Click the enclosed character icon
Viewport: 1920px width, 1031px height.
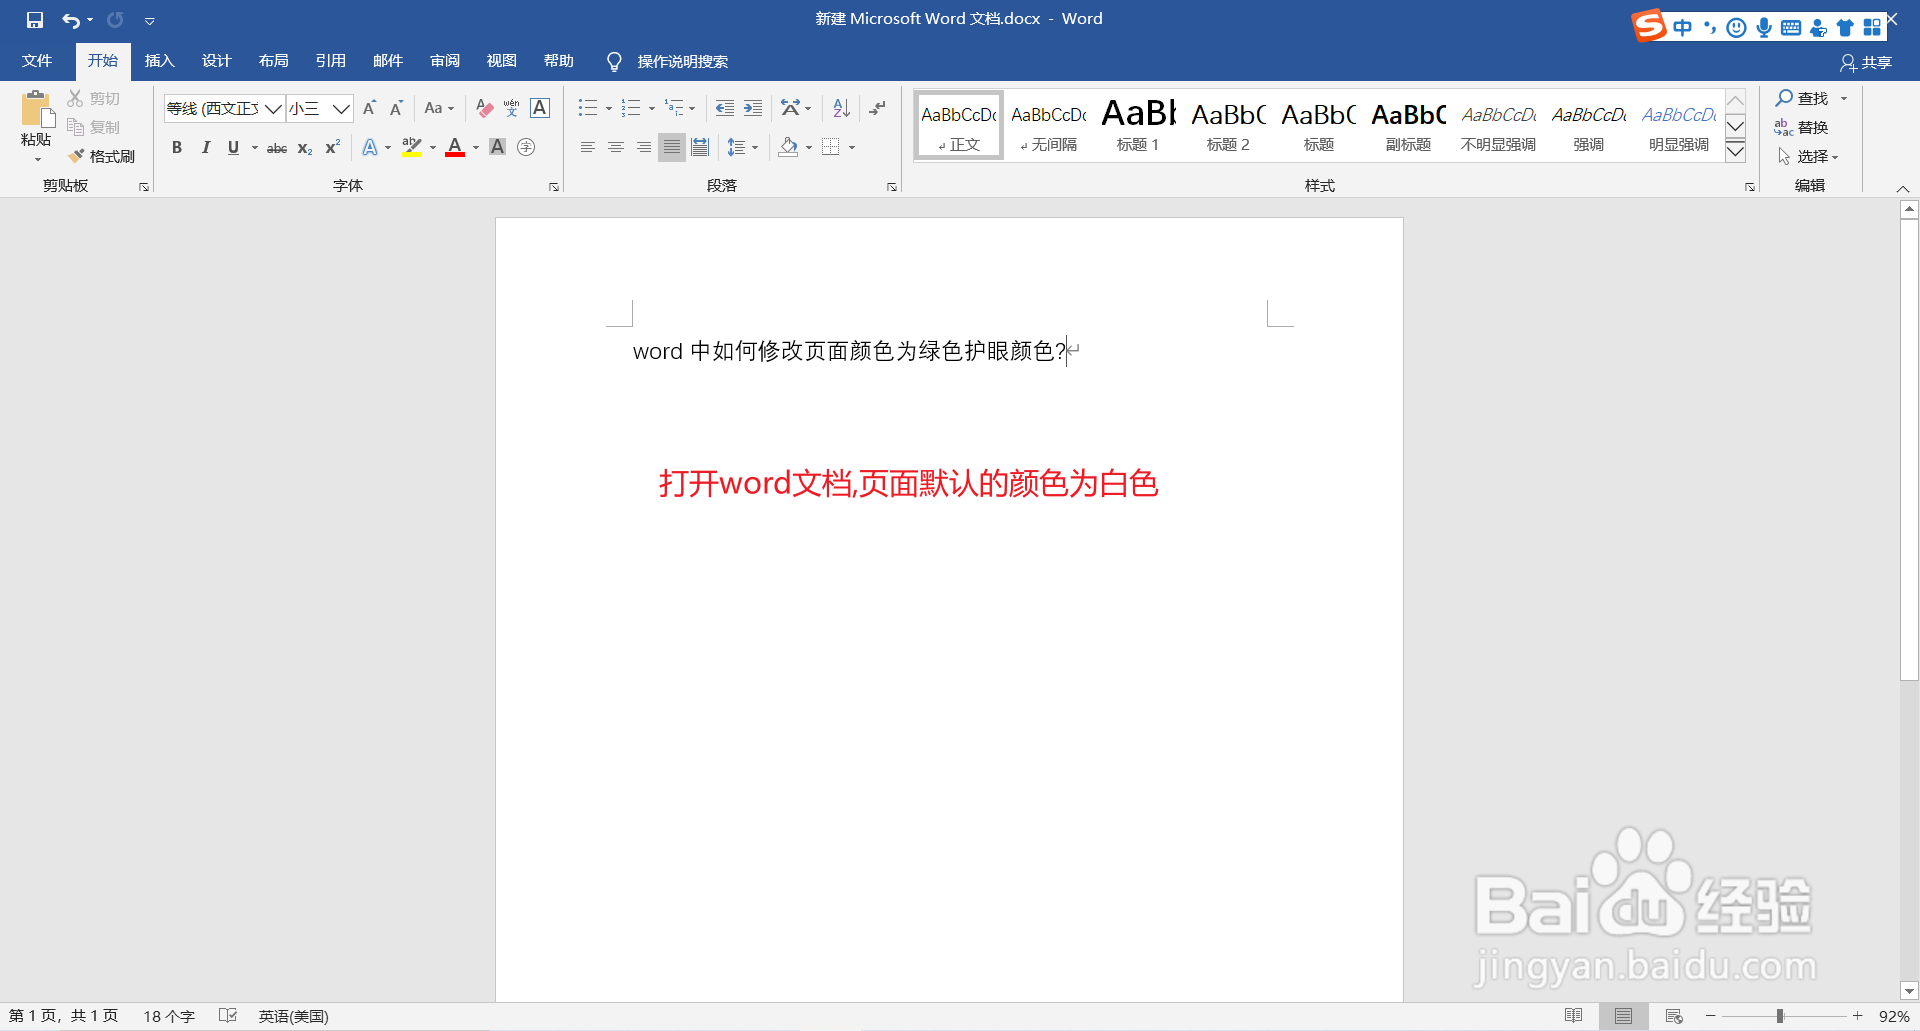[526, 147]
